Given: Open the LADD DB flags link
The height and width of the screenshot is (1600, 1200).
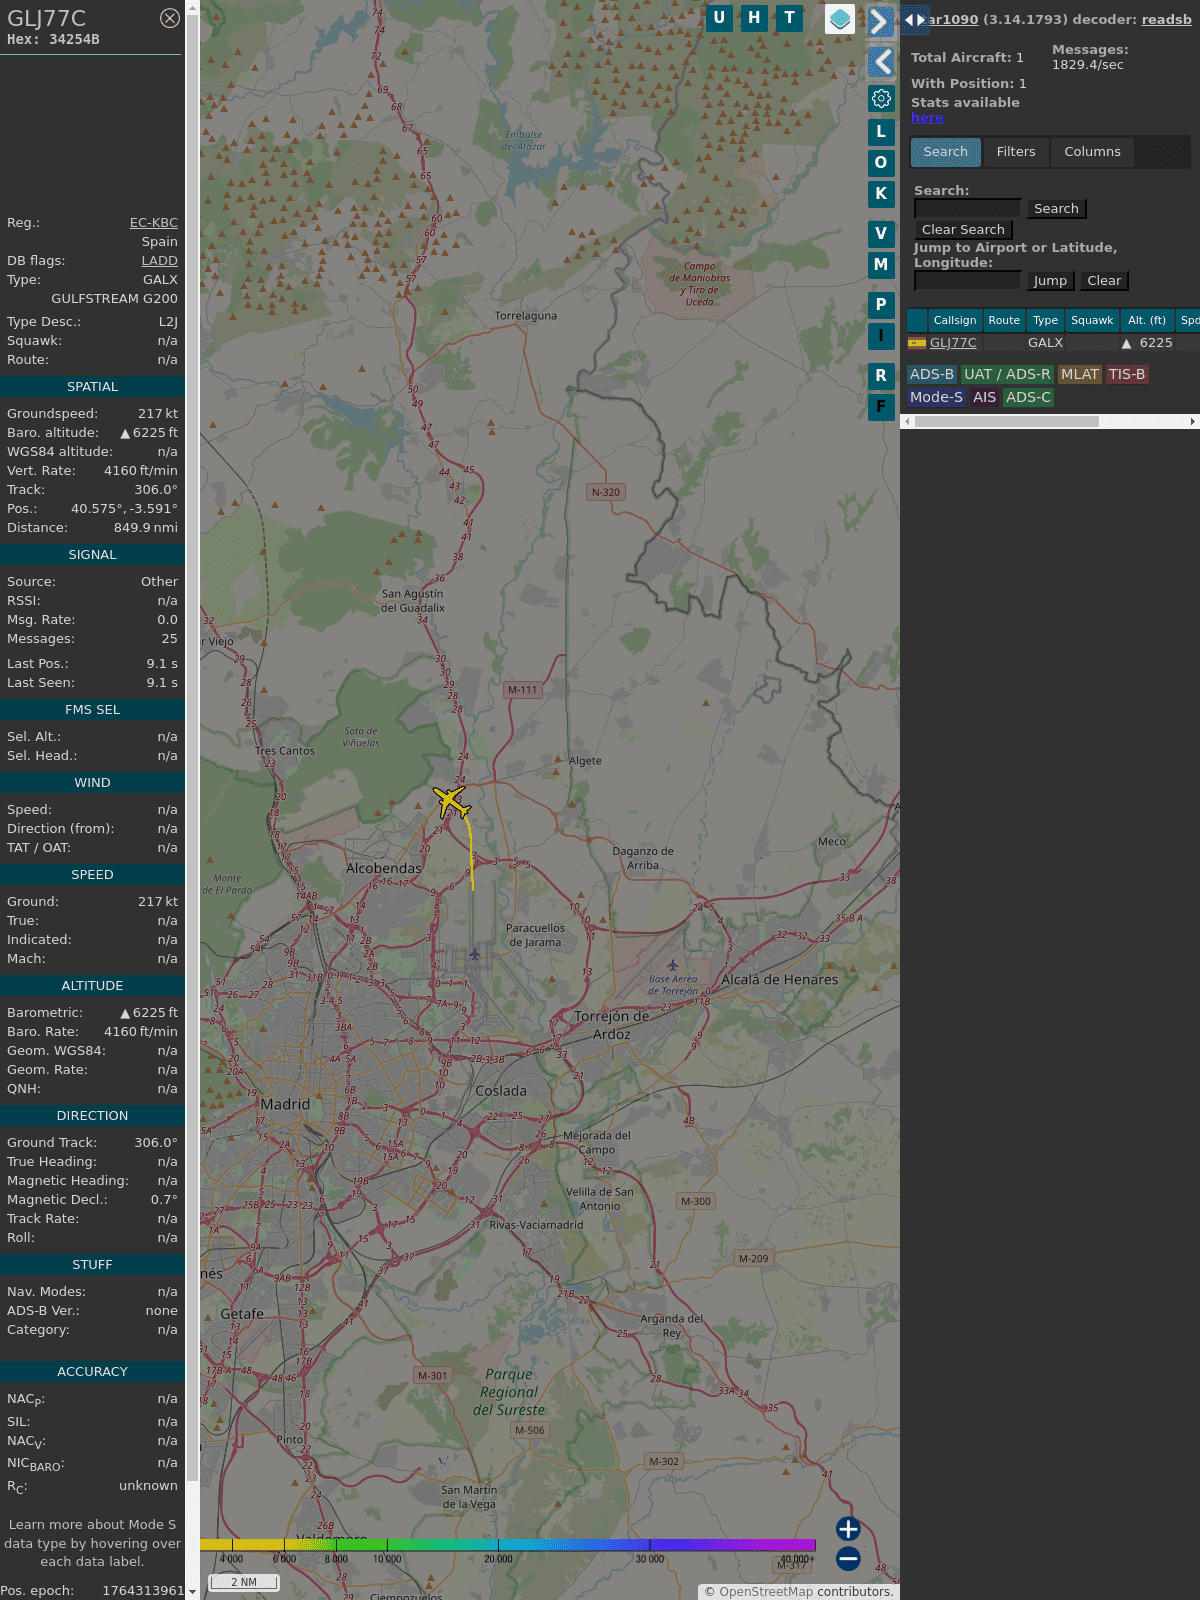Looking at the screenshot, I should pos(160,261).
